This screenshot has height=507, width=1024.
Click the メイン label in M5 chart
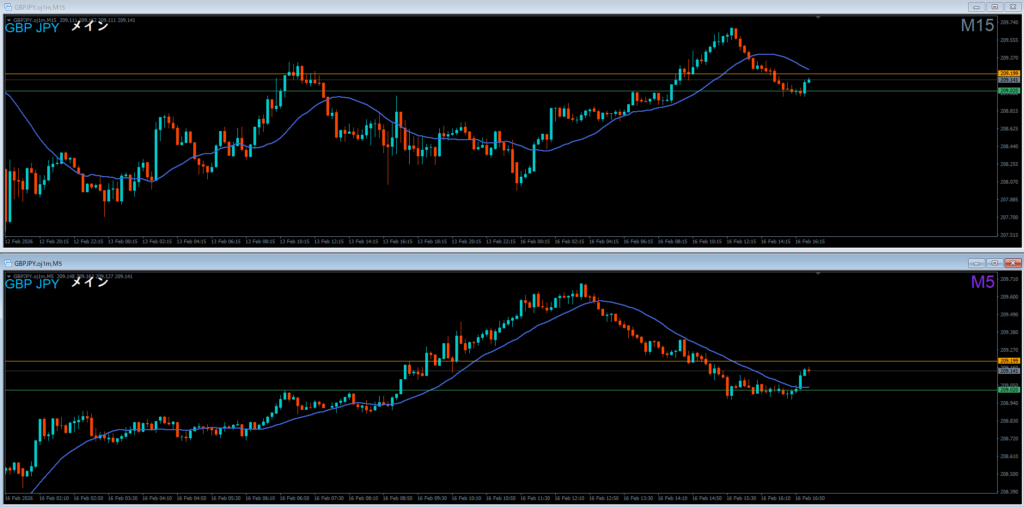[x=89, y=284]
